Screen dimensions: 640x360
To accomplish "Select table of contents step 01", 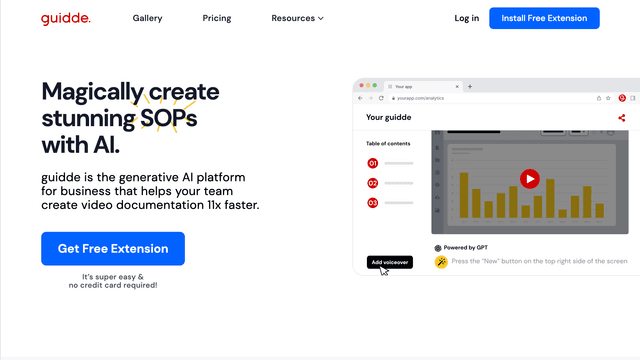I will click(x=373, y=163).
